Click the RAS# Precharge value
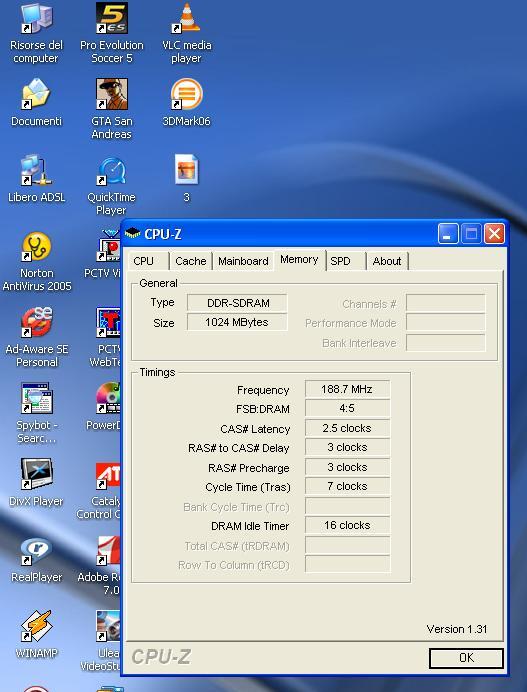The width and height of the screenshot is (527, 692). (347, 467)
